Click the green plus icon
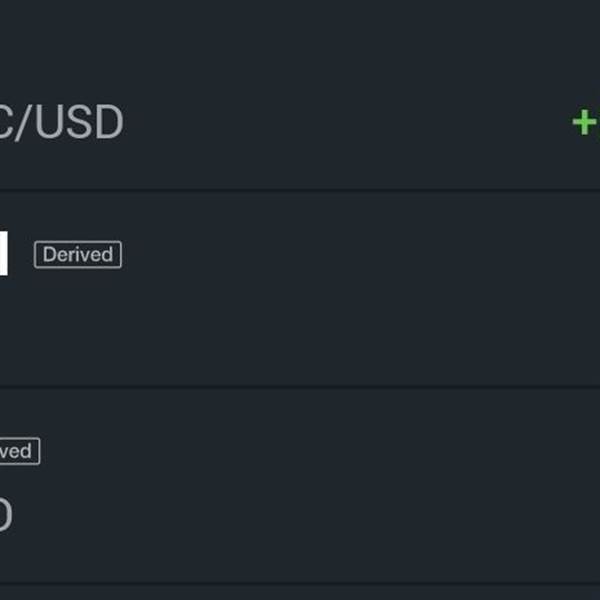 point(585,122)
